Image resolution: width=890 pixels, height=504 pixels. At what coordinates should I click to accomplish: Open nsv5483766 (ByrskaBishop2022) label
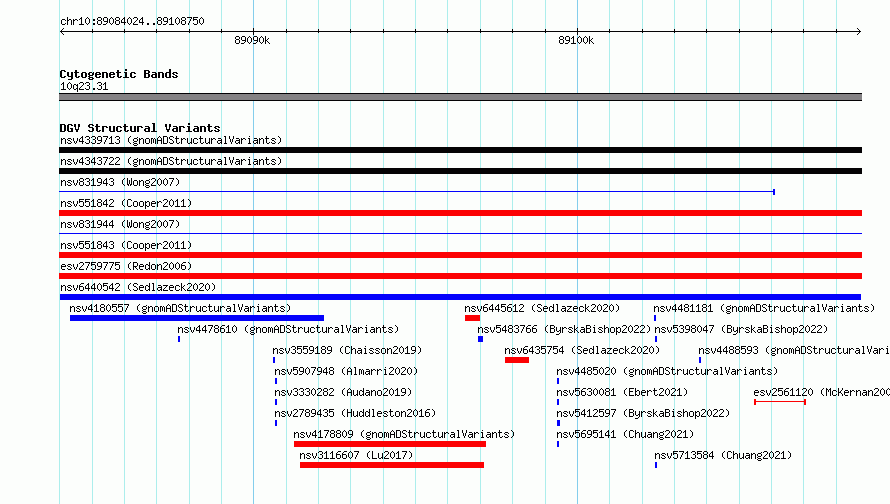pyautogui.click(x=564, y=329)
